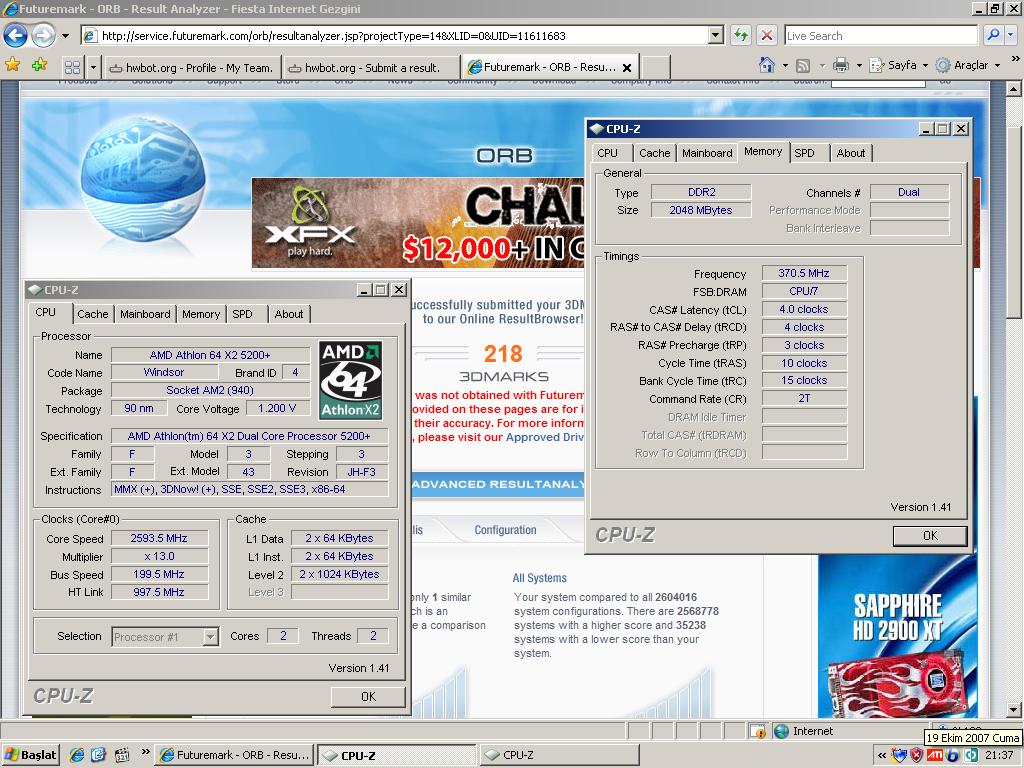Viewport: 1024px width, 768px height.
Task: Open Favorites Center star icon
Action: coord(12,65)
